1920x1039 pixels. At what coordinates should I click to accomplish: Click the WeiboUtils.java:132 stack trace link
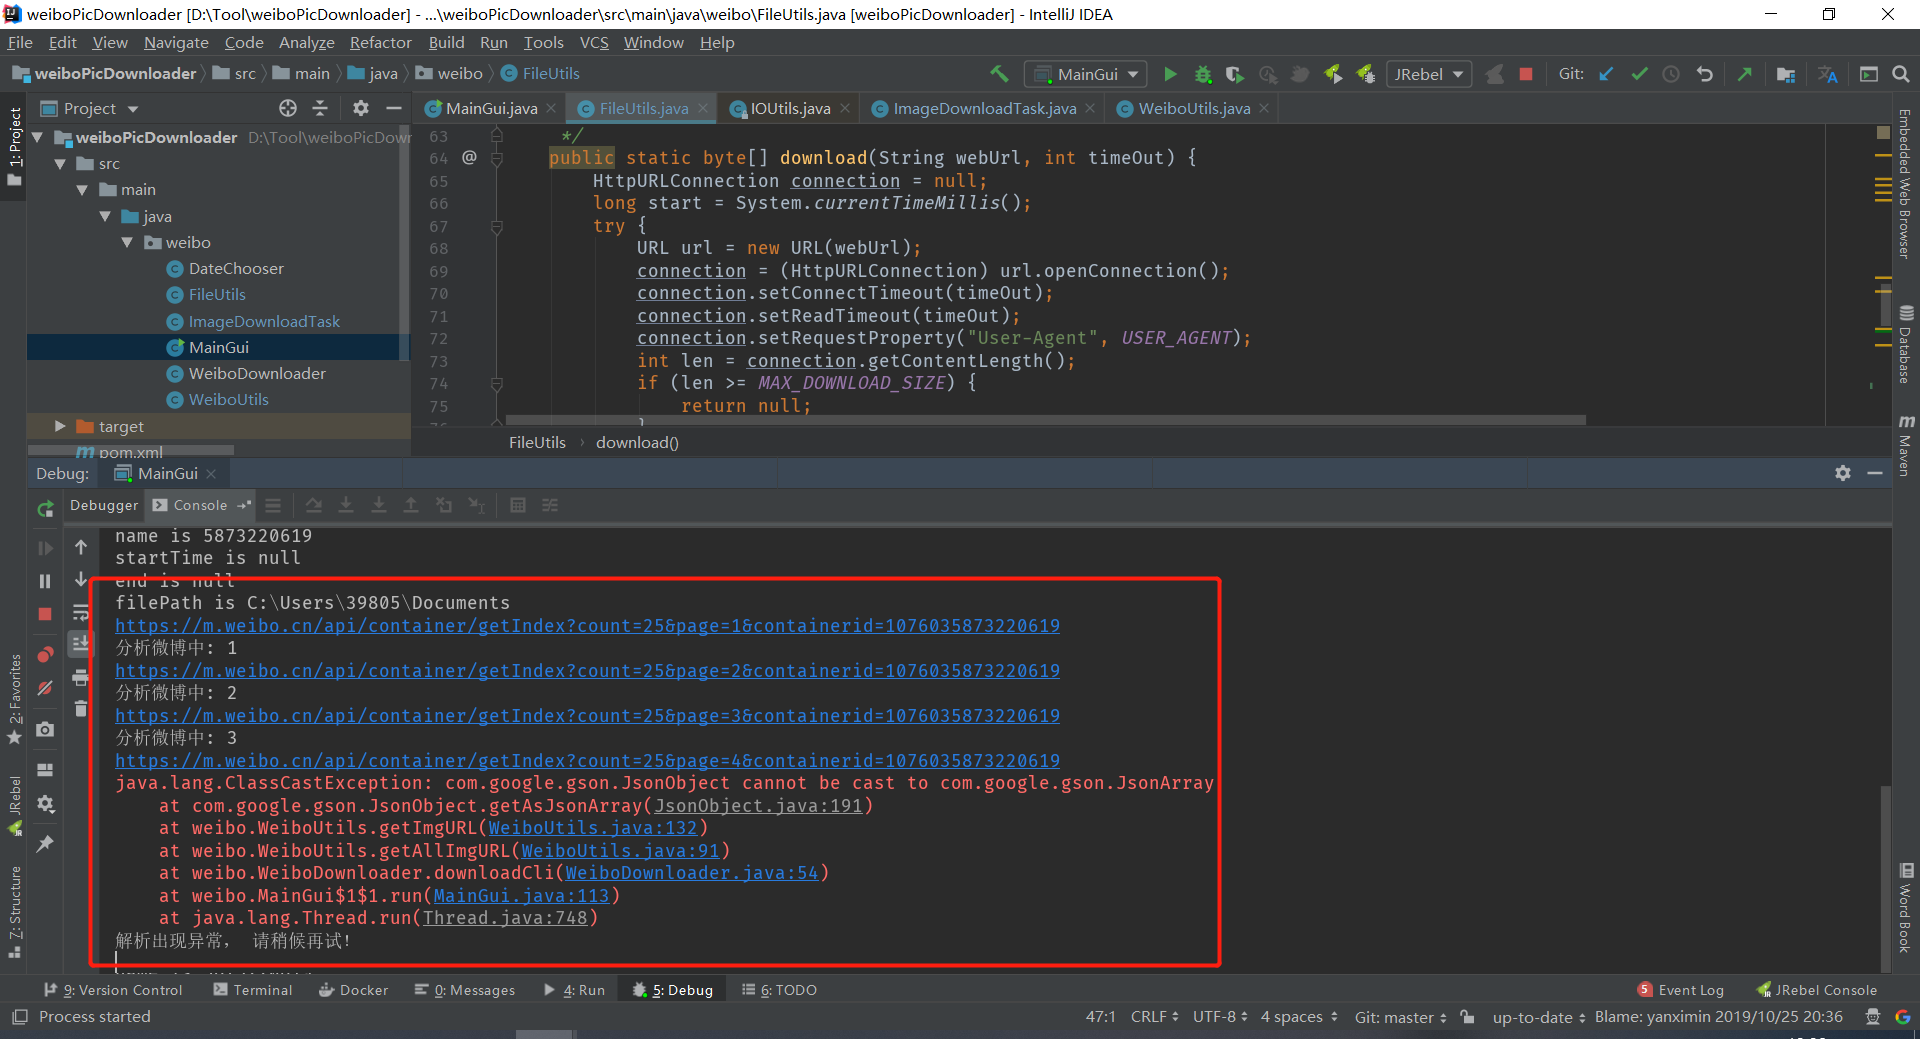[592, 828]
